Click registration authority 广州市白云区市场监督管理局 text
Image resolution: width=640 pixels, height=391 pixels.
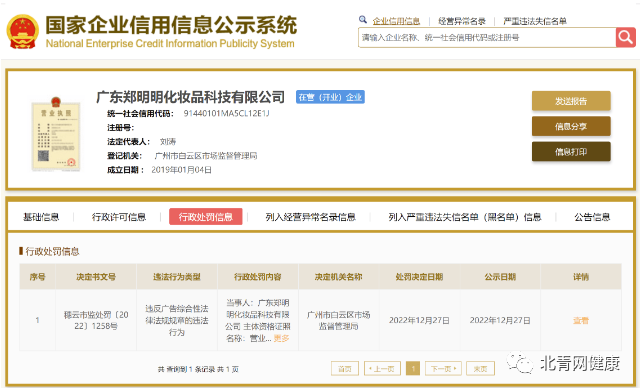(206, 156)
